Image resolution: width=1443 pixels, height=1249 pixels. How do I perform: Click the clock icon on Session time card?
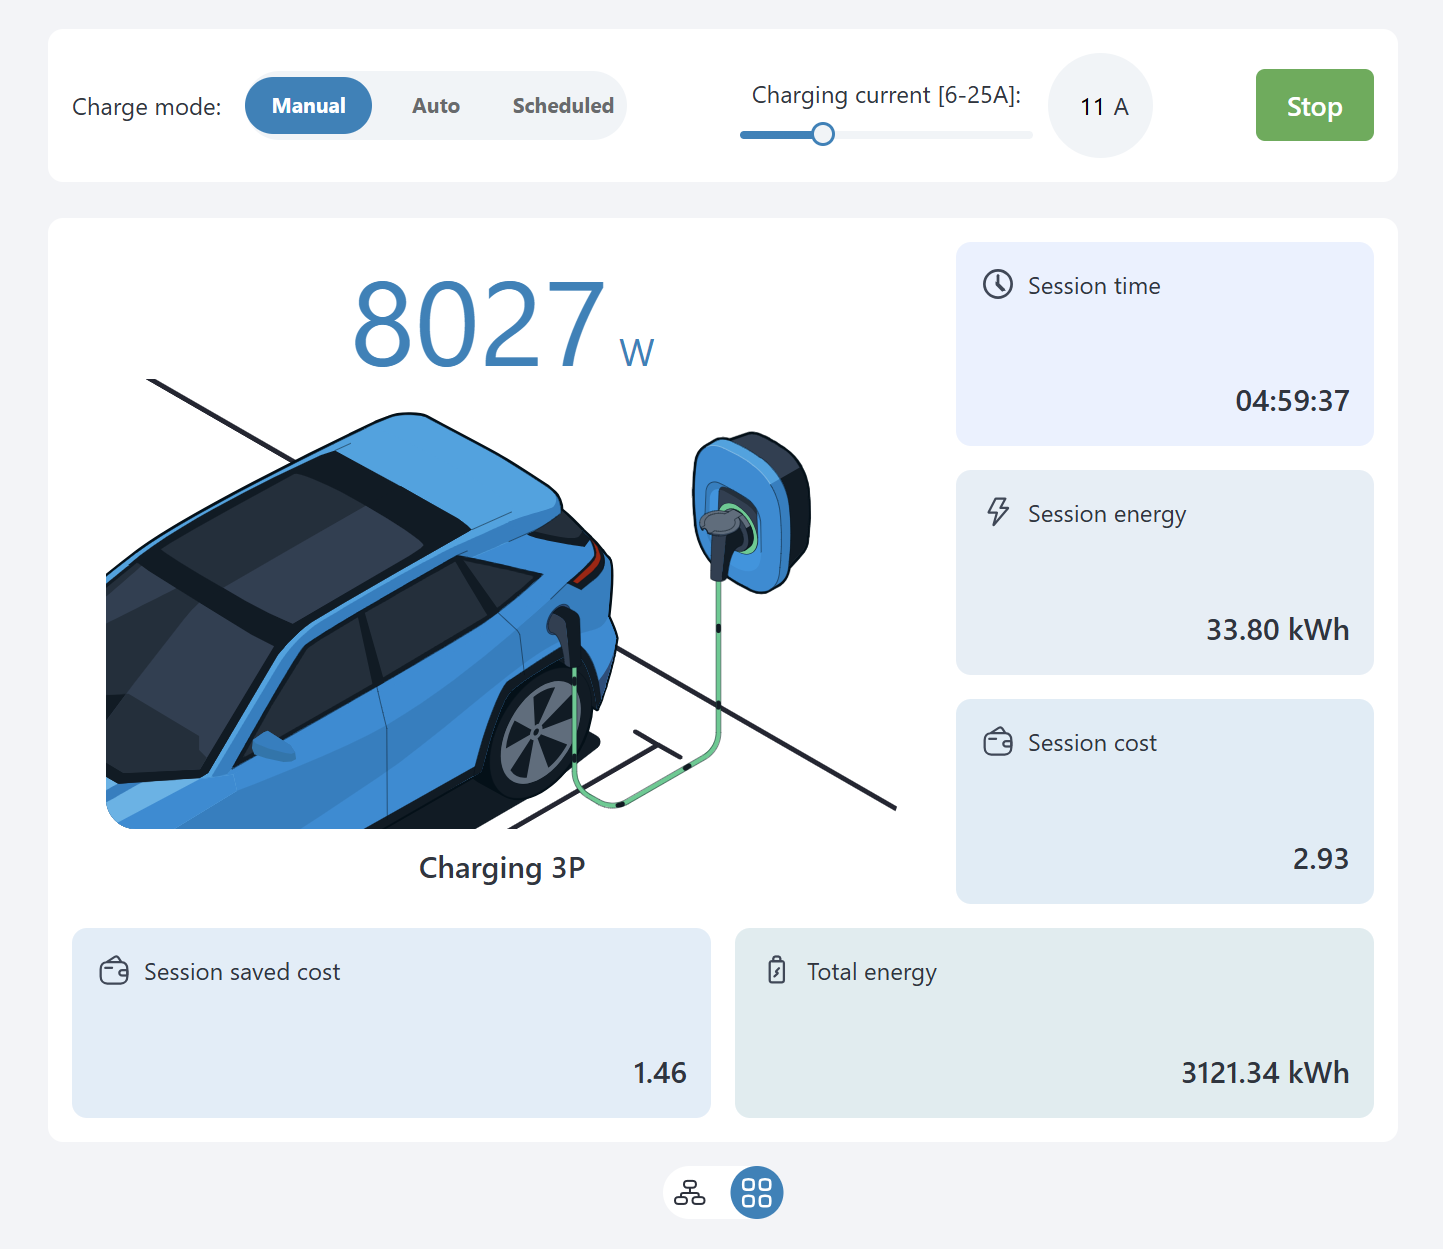(998, 285)
